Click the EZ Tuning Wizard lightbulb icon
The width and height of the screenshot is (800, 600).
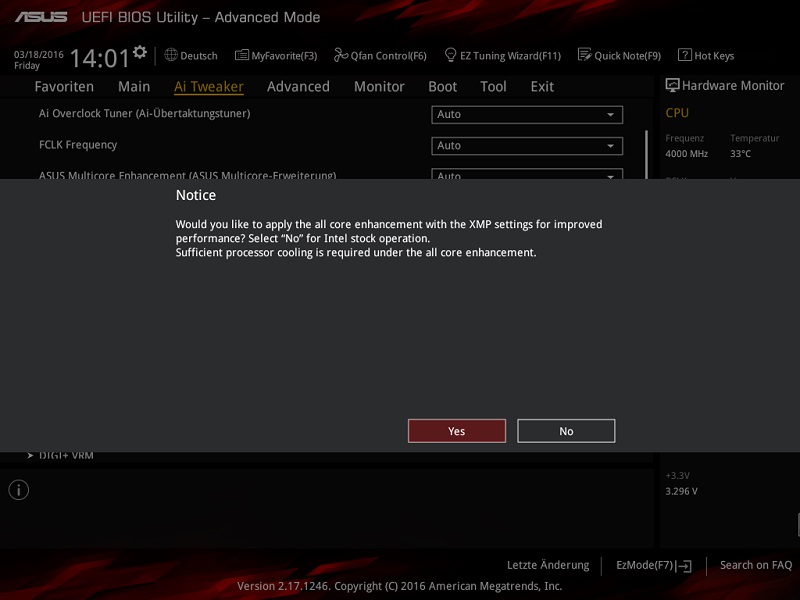tap(450, 55)
